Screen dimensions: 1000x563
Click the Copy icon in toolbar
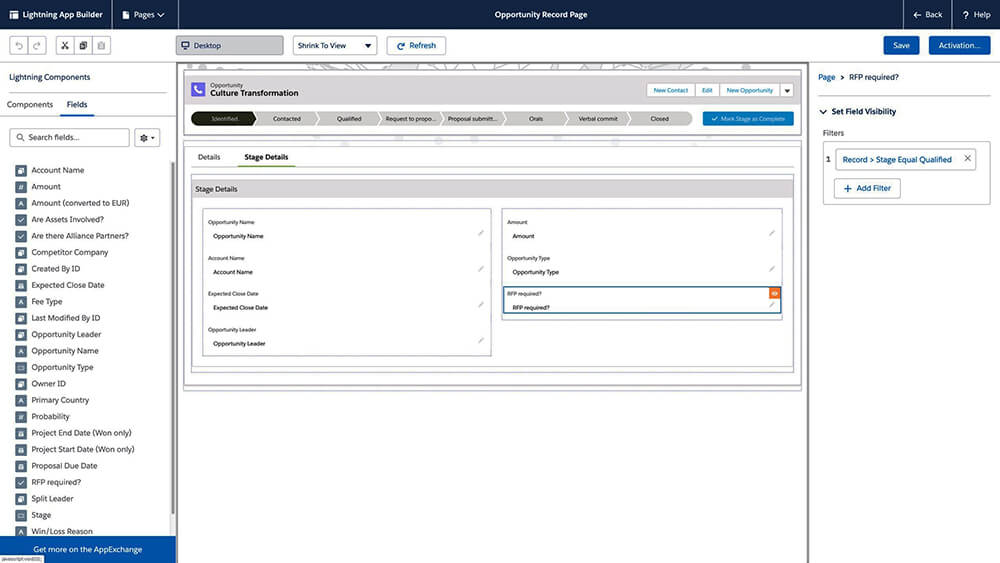tap(83, 46)
